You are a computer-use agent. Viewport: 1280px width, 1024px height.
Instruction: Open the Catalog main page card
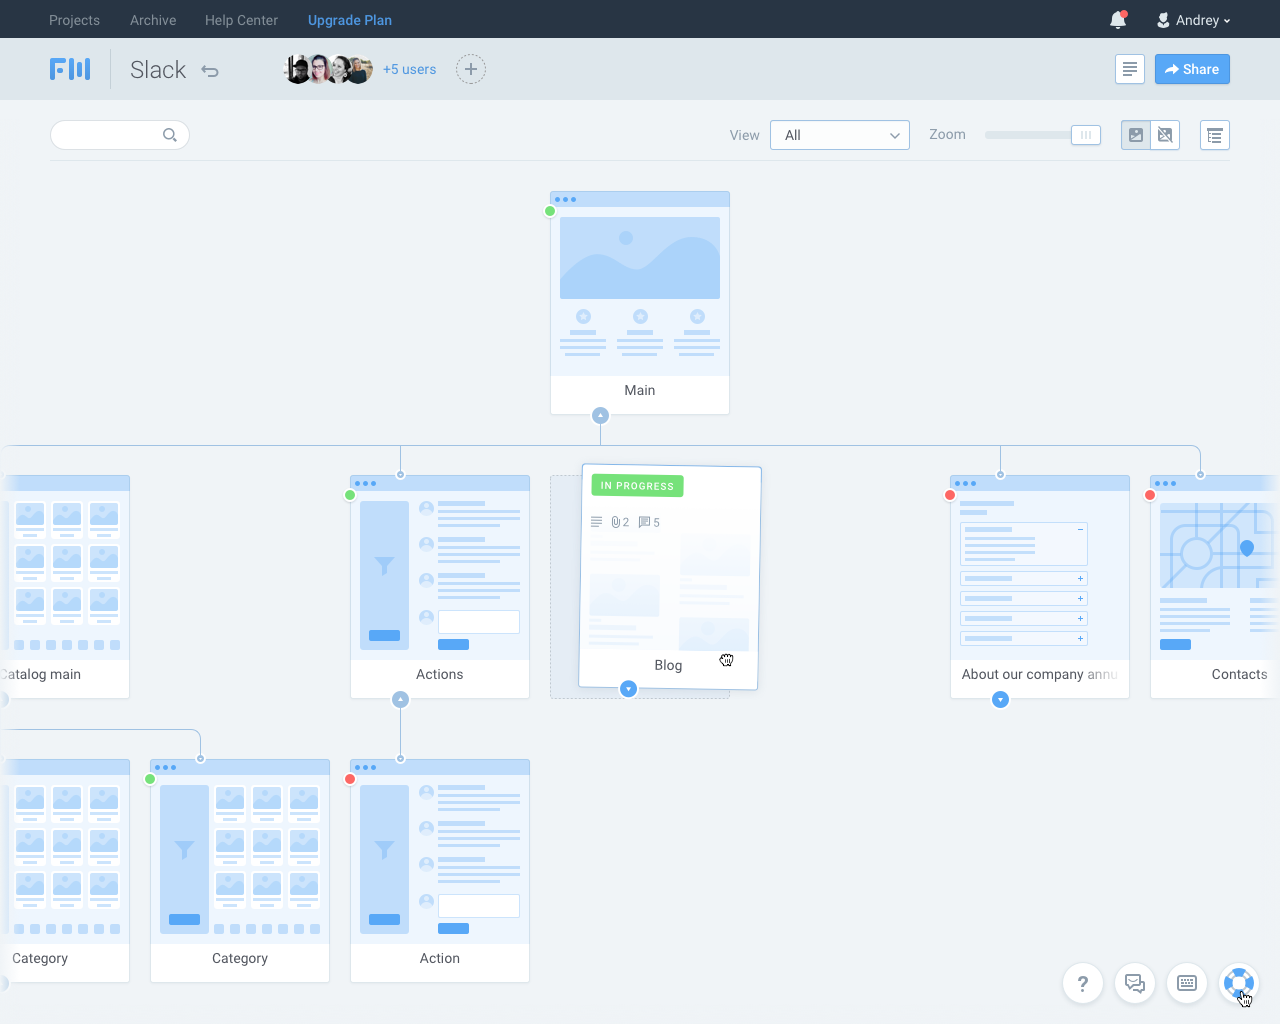coord(65,587)
